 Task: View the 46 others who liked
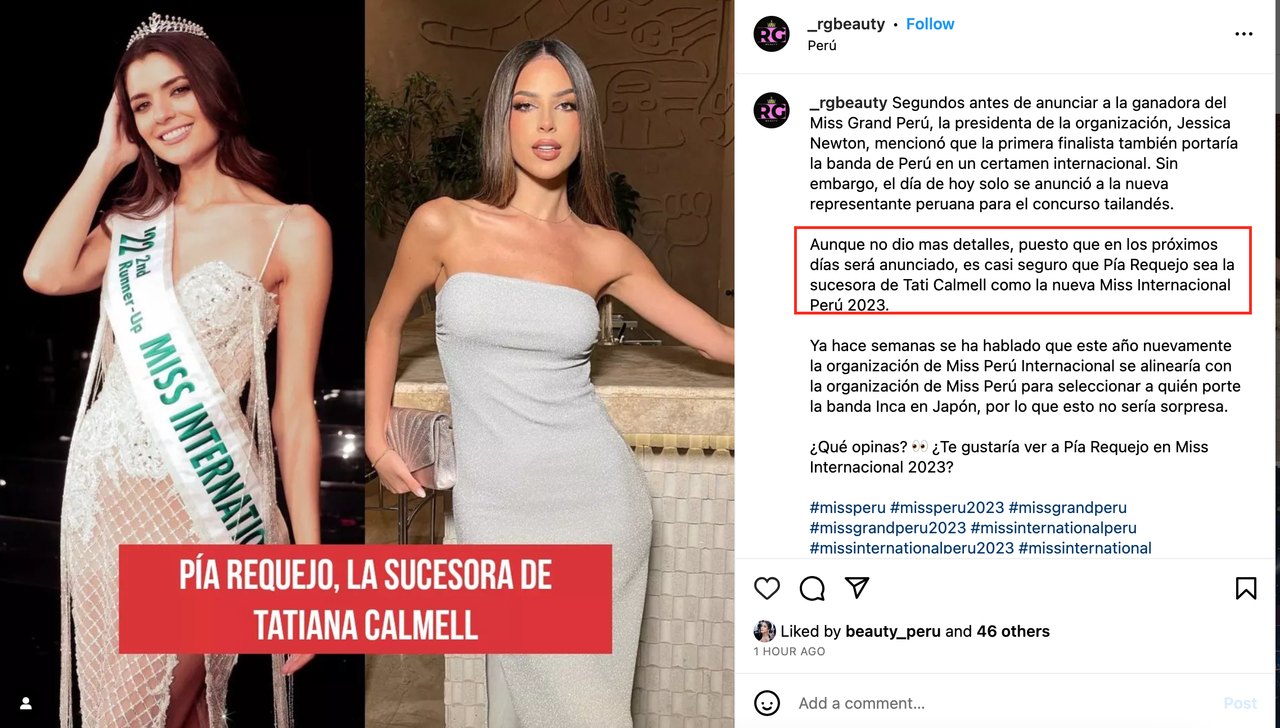pyautogui.click(x=1013, y=631)
